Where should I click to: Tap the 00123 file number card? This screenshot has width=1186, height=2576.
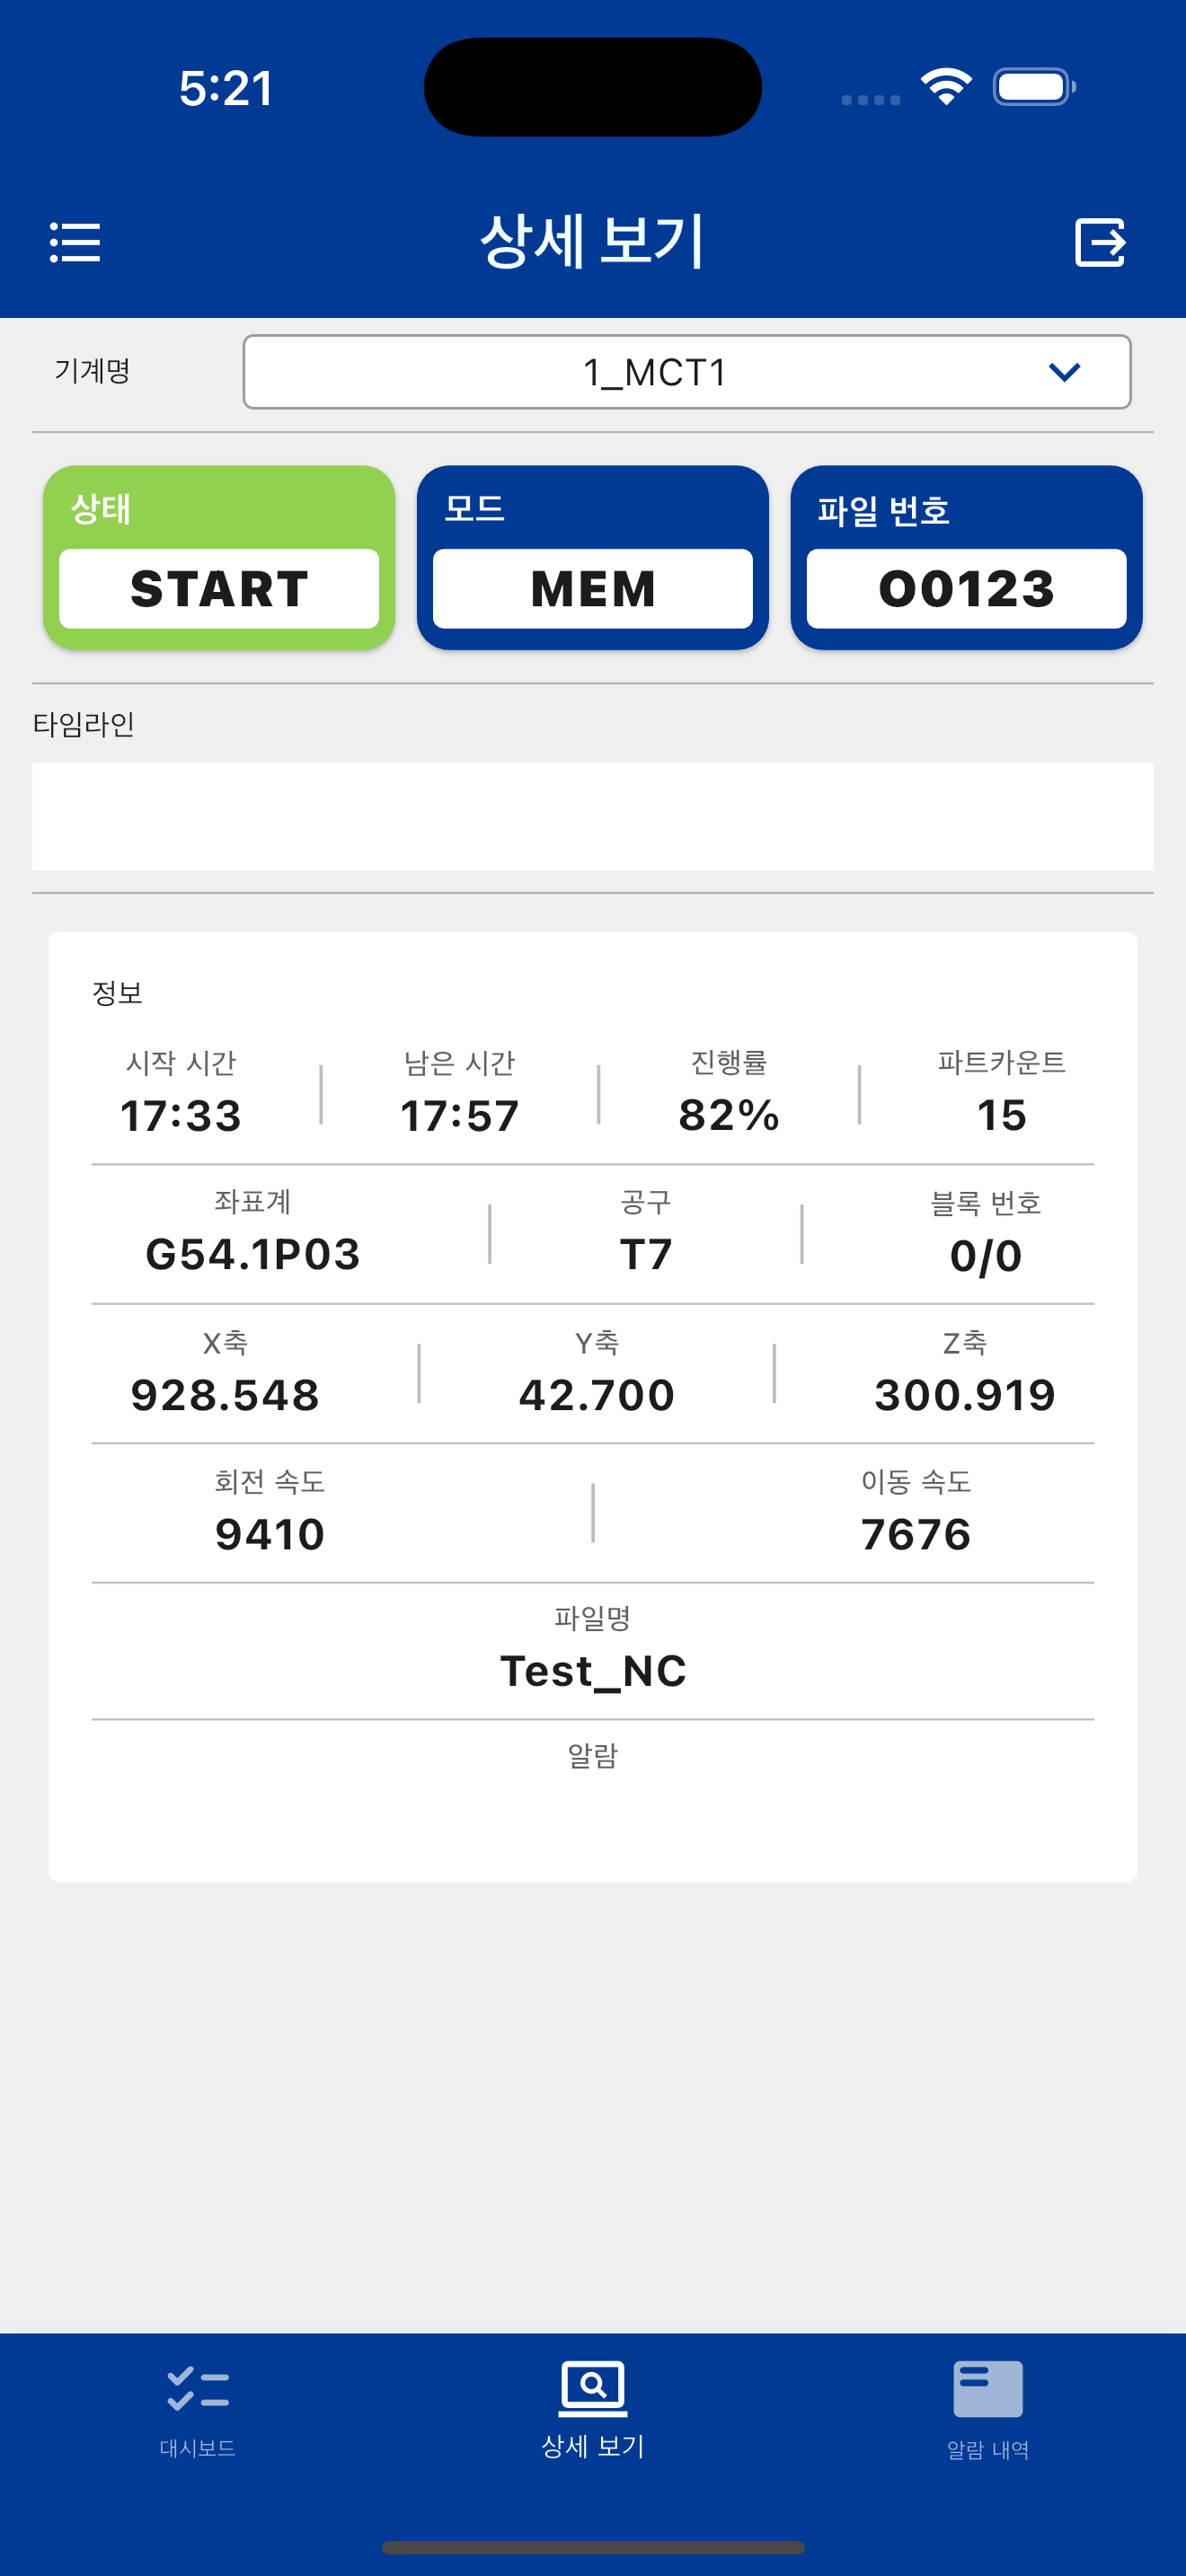point(966,557)
